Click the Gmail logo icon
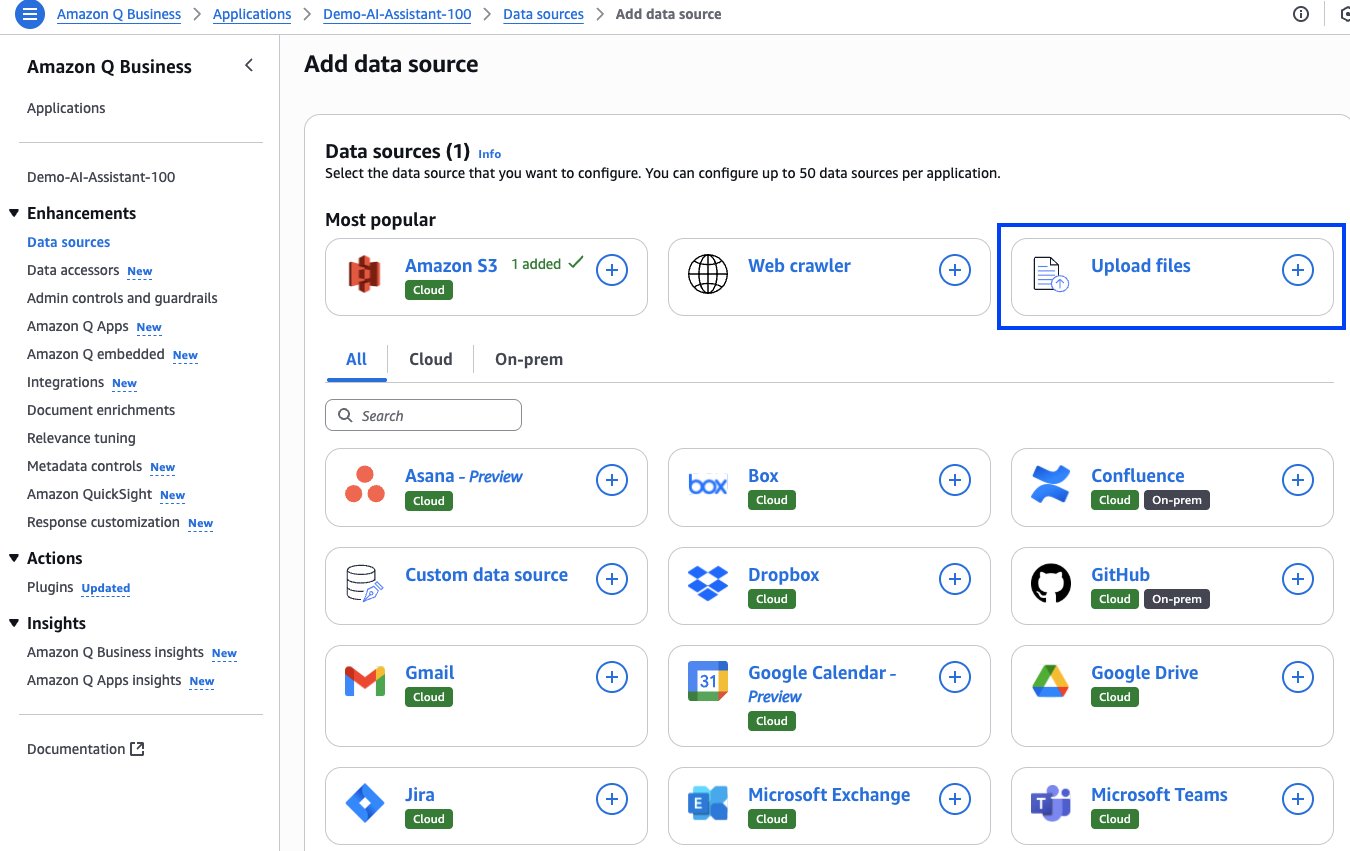The image size is (1350, 851). point(365,681)
